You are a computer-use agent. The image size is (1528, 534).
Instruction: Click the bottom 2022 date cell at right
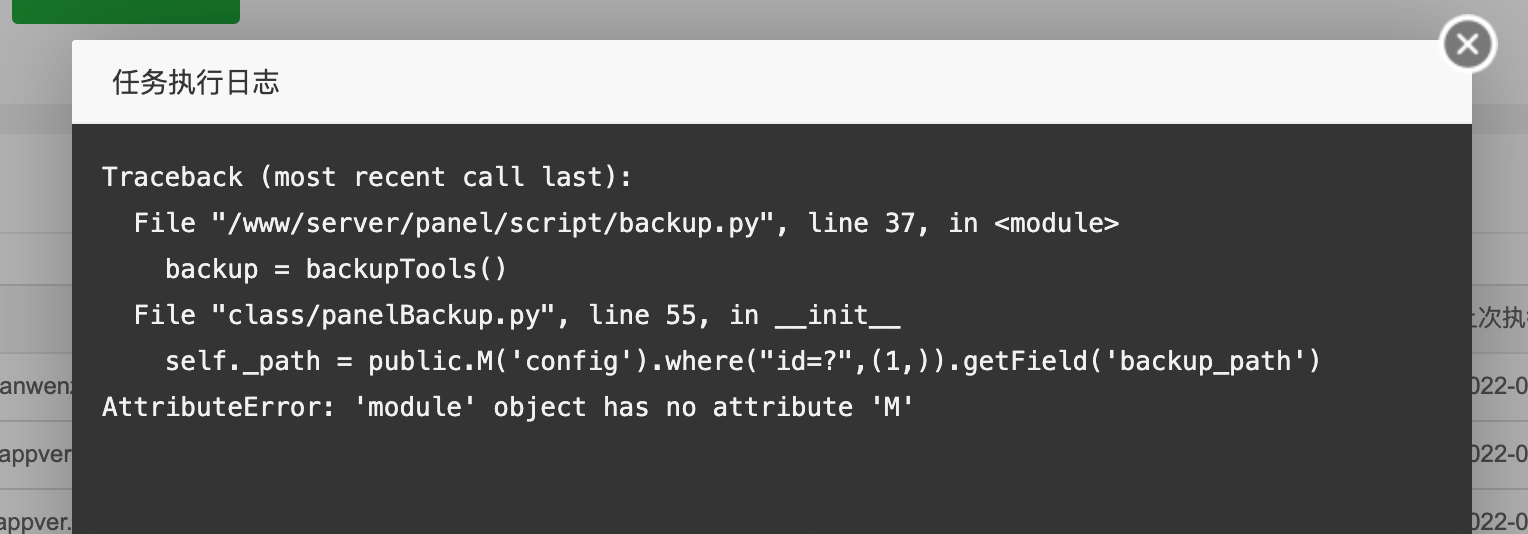(1500, 522)
